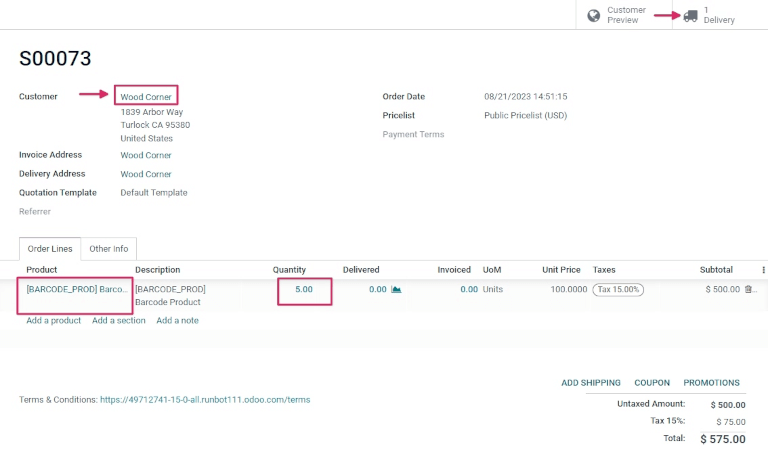Image resolution: width=768 pixels, height=452 pixels.
Task: Open Public Pricelist (USD) dropdown
Action: click(x=525, y=116)
